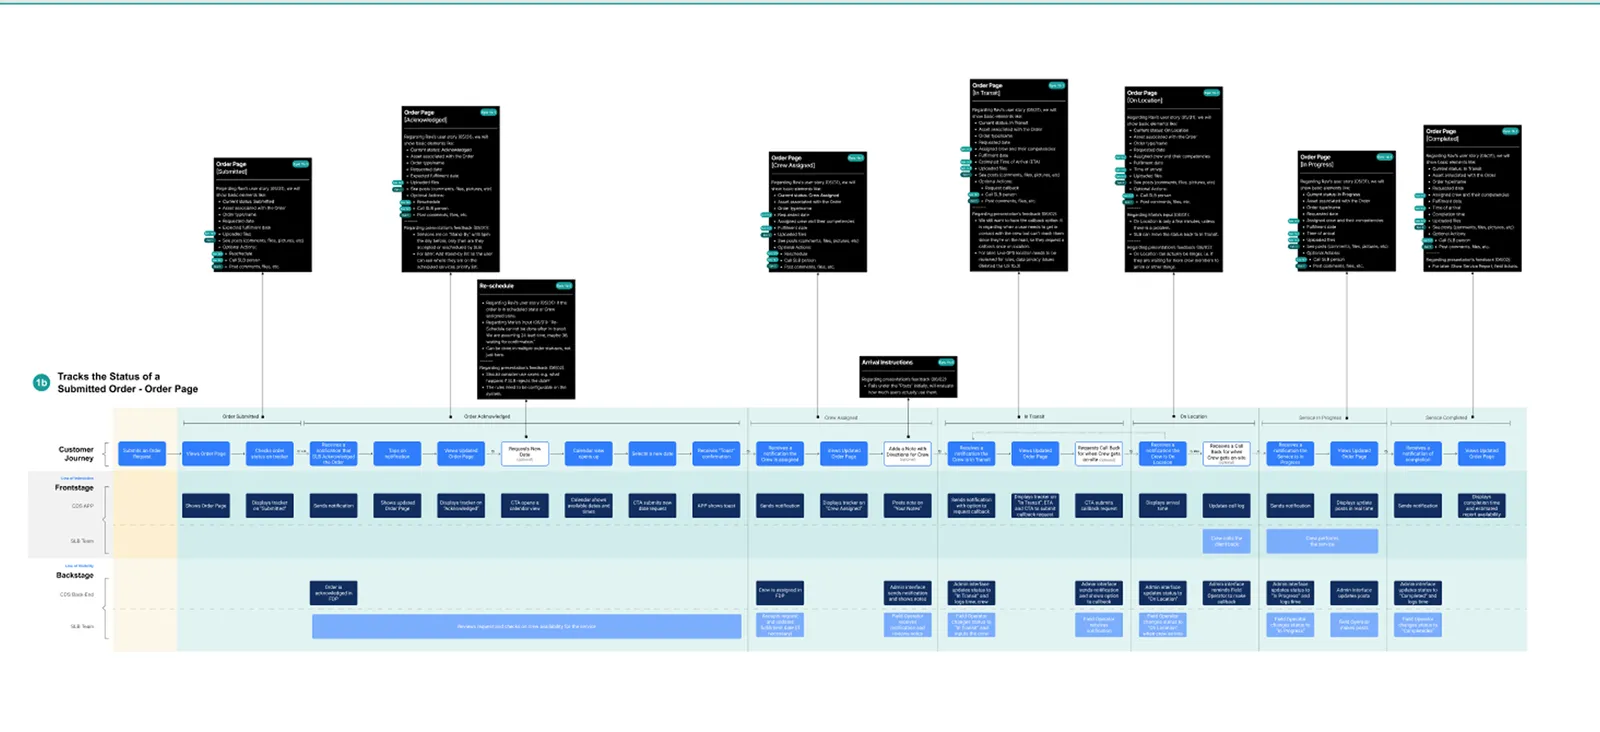This screenshot has width=1600, height=732.
Task: Open the "Order Page [Acknowledged]" black note
Action: point(450,189)
